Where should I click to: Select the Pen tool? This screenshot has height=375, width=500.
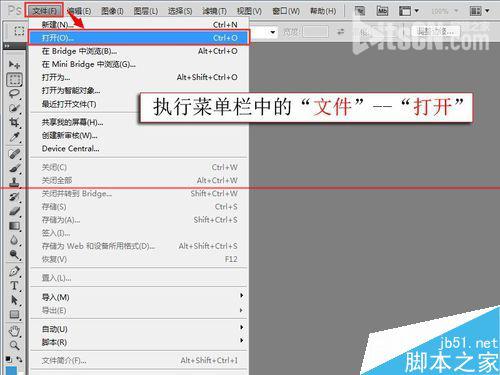coord(14,271)
